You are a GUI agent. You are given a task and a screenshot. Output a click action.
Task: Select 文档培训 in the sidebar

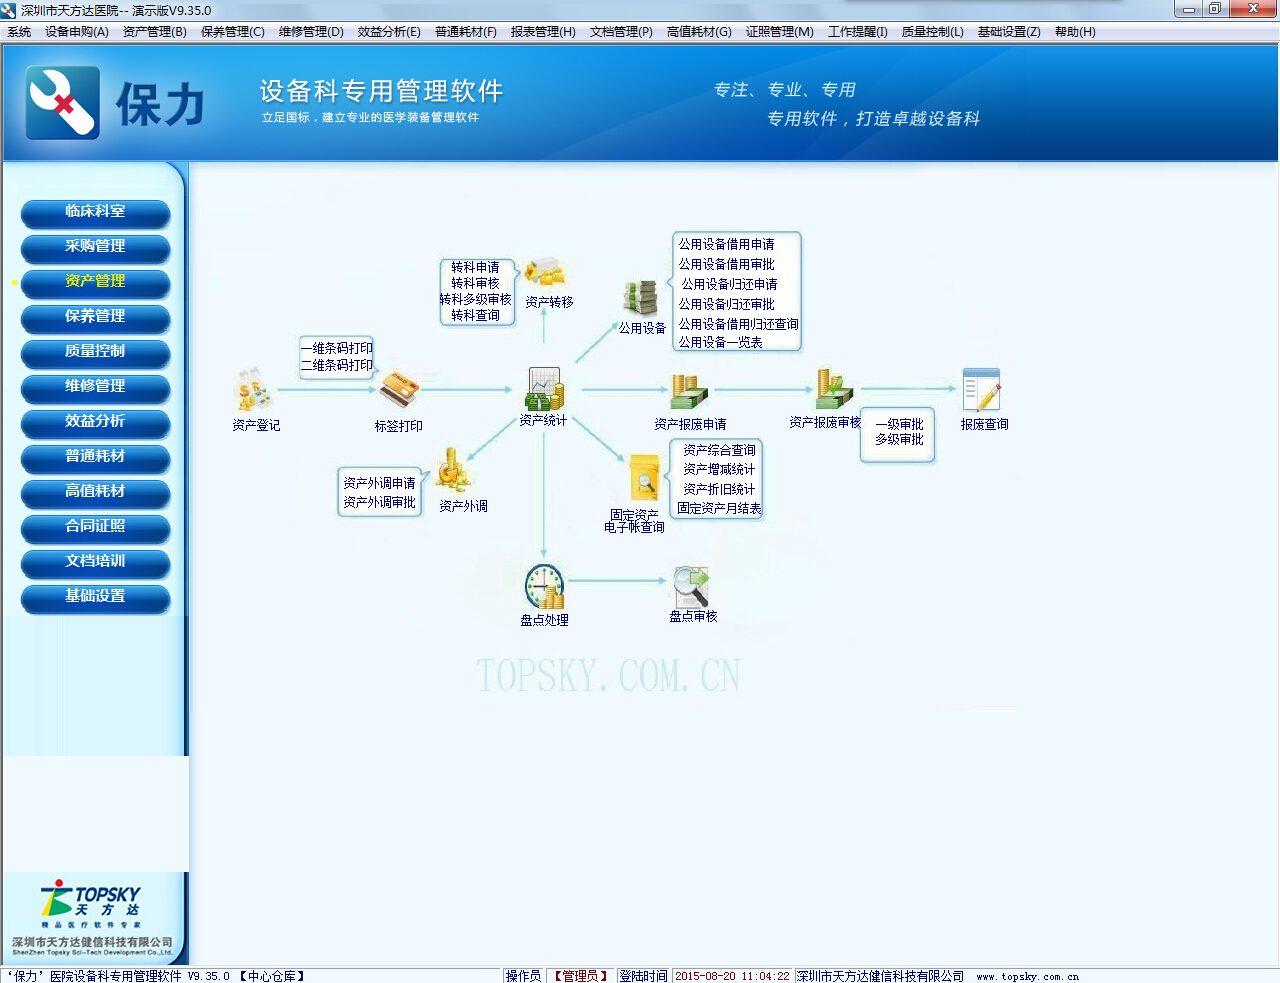point(95,563)
